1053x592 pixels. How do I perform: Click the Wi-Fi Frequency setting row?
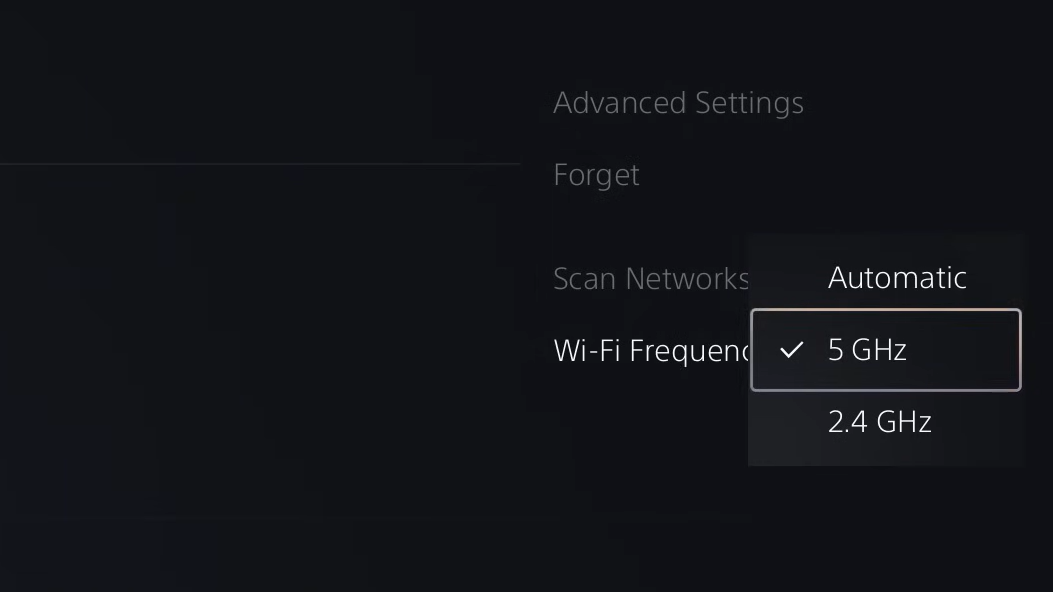point(650,350)
